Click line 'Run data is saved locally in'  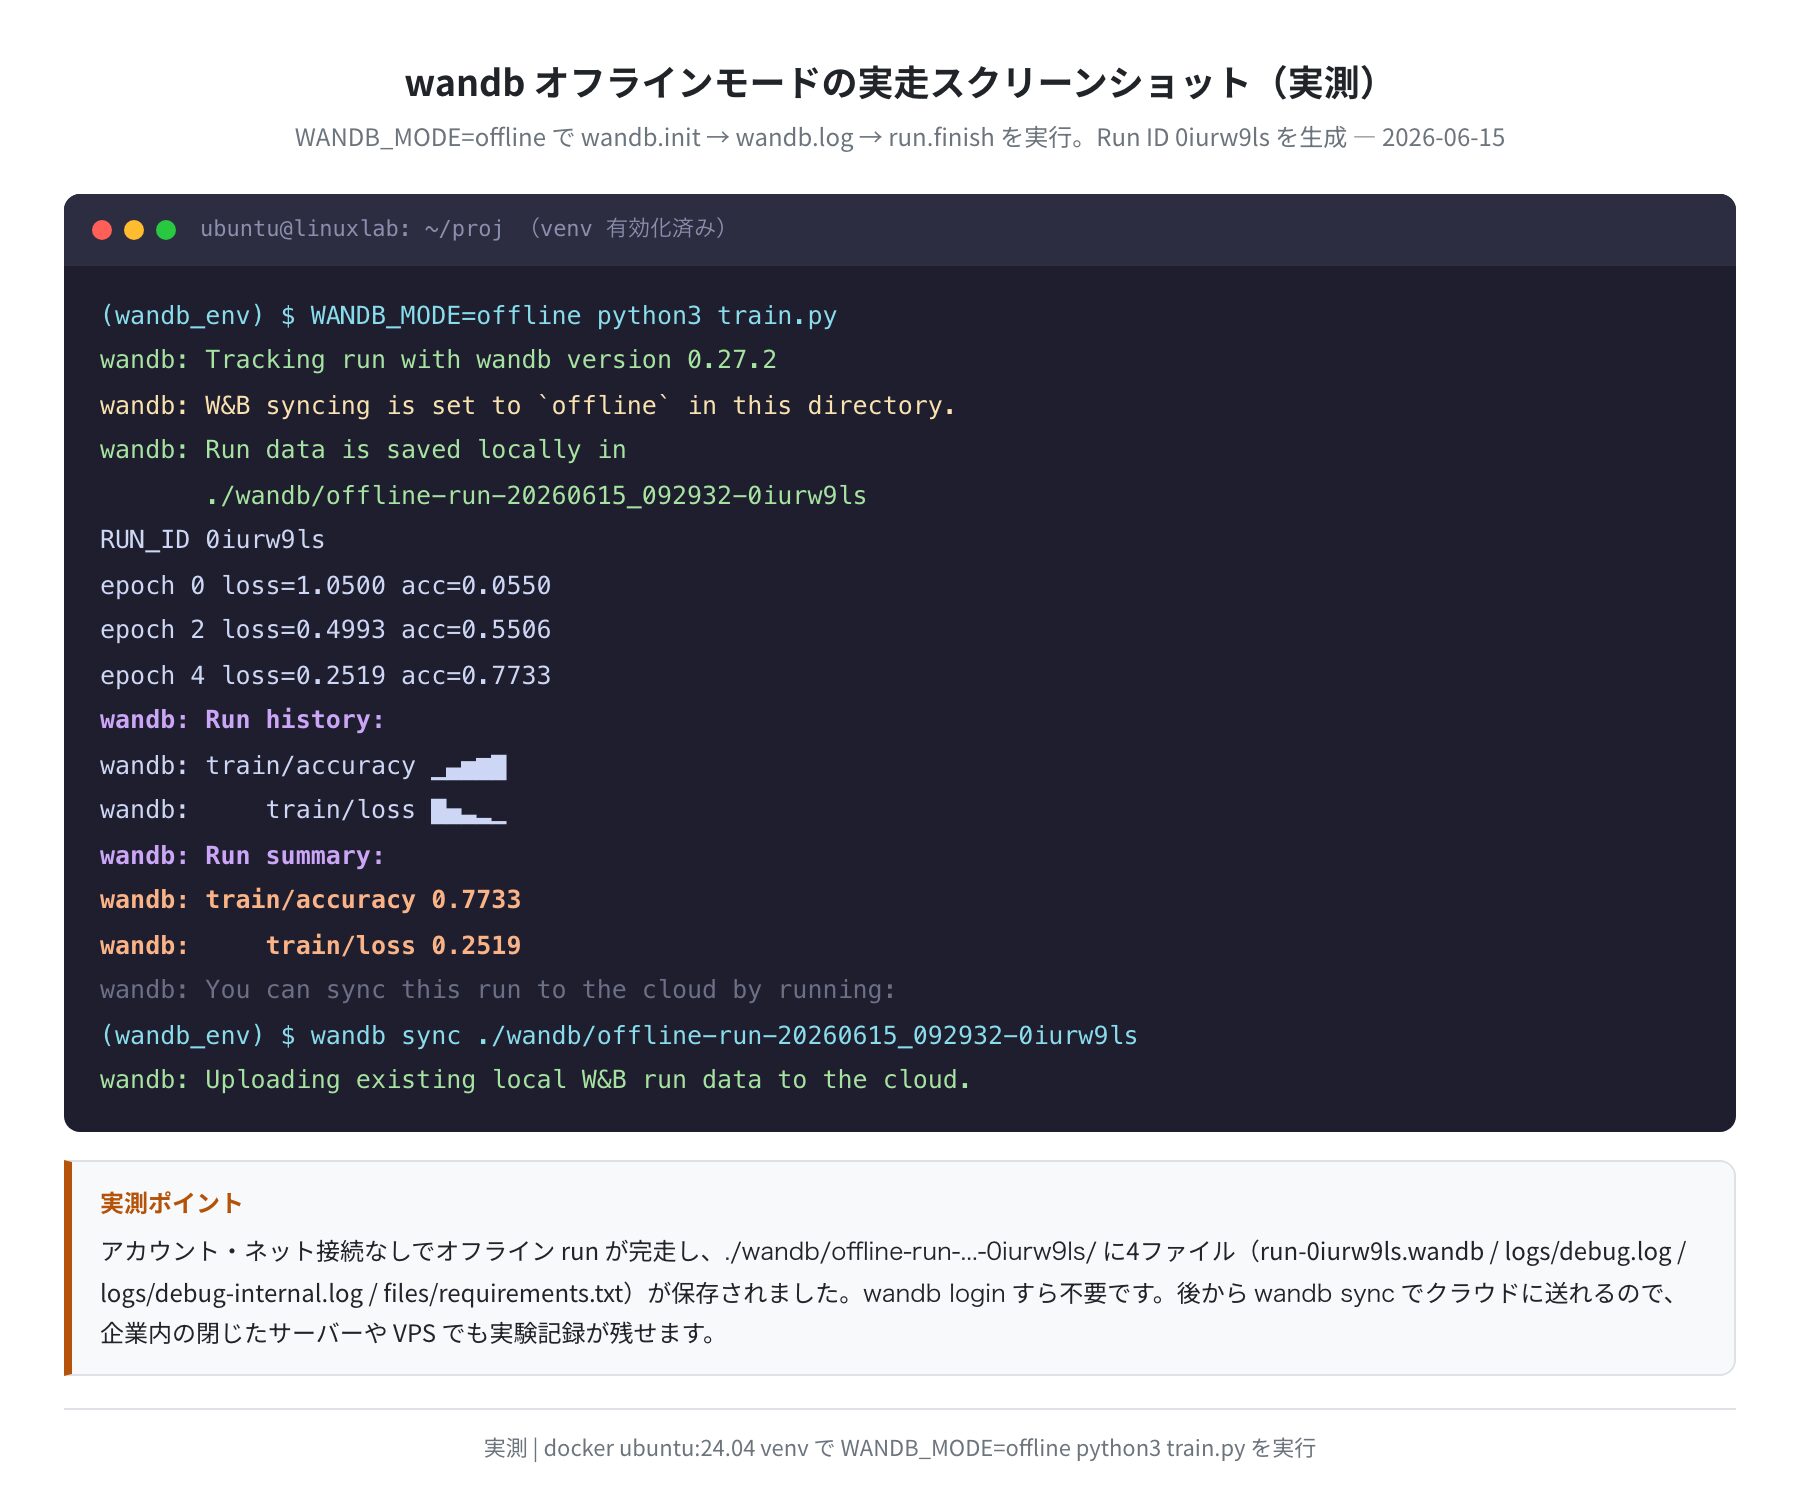click(415, 450)
